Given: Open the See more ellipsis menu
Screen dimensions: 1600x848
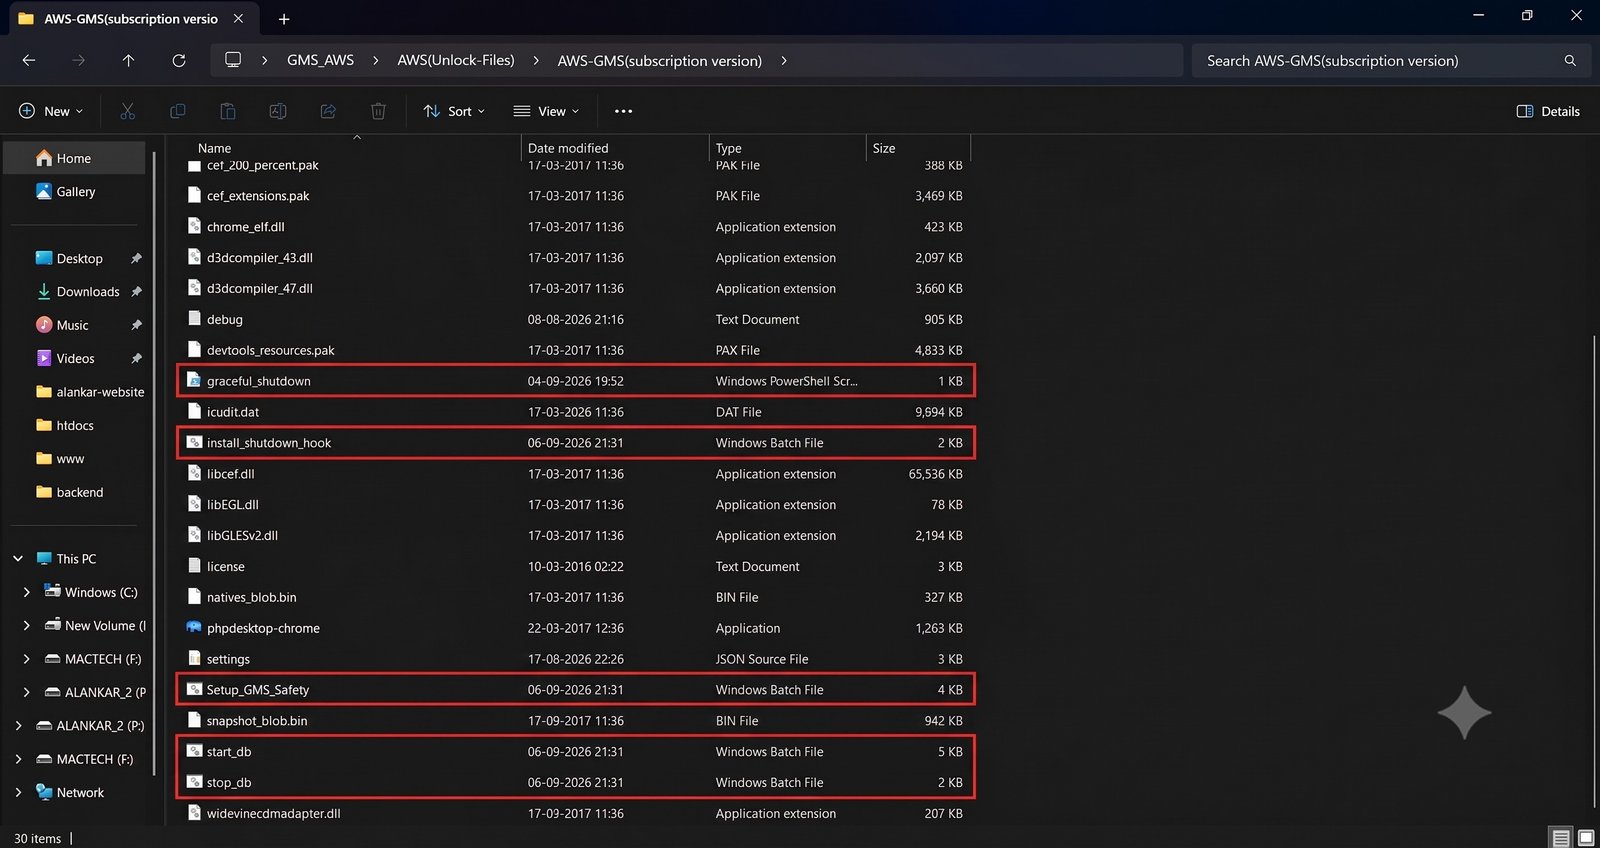Looking at the screenshot, I should pyautogui.click(x=623, y=111).
